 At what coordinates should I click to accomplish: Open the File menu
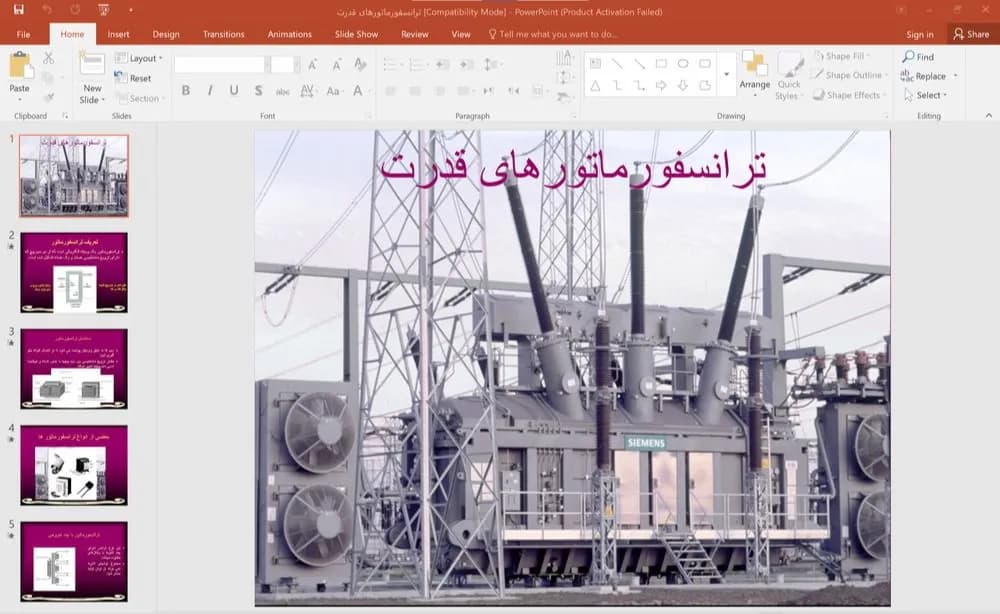(x=23, y=34)
